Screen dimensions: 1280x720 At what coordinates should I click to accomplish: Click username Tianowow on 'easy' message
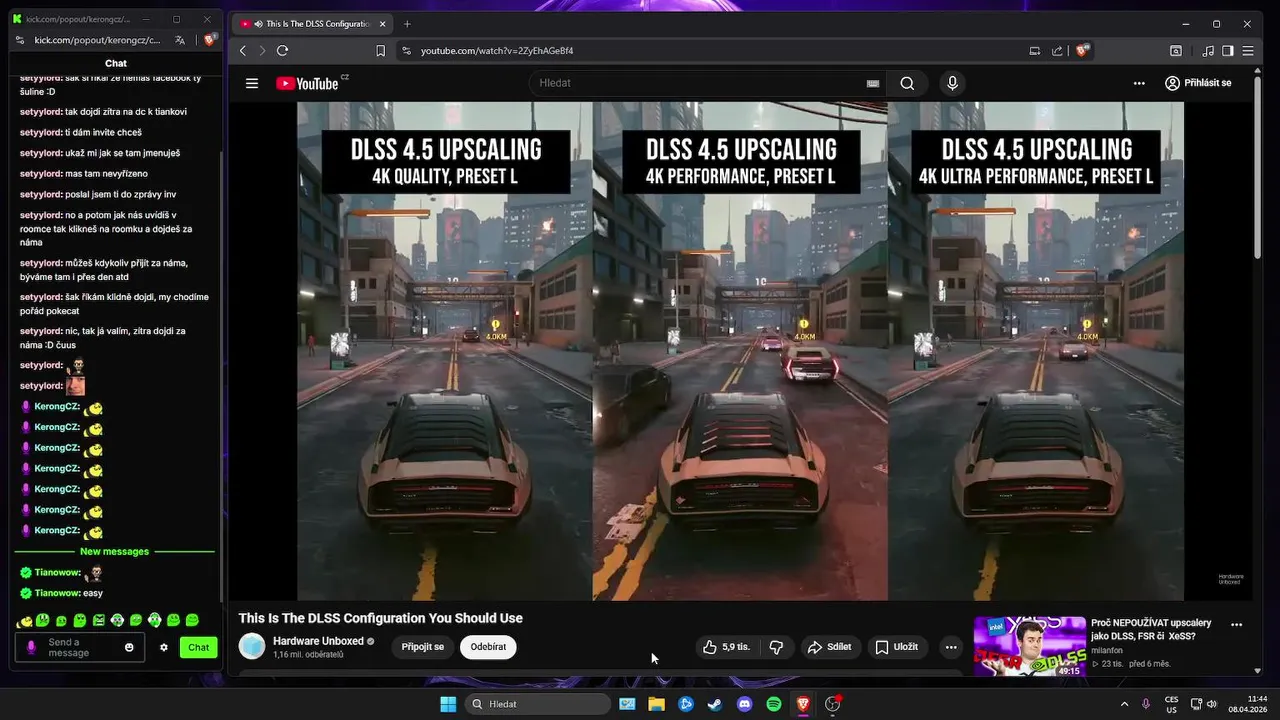(57, 593)
